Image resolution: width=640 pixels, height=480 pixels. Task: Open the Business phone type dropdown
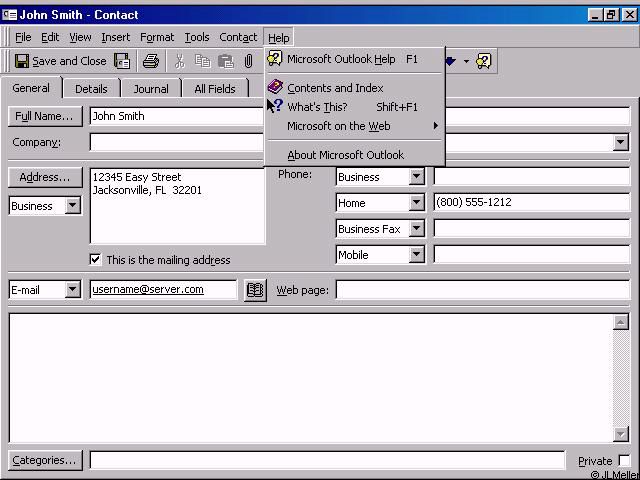pyautogui.click(x=416, y=177)
